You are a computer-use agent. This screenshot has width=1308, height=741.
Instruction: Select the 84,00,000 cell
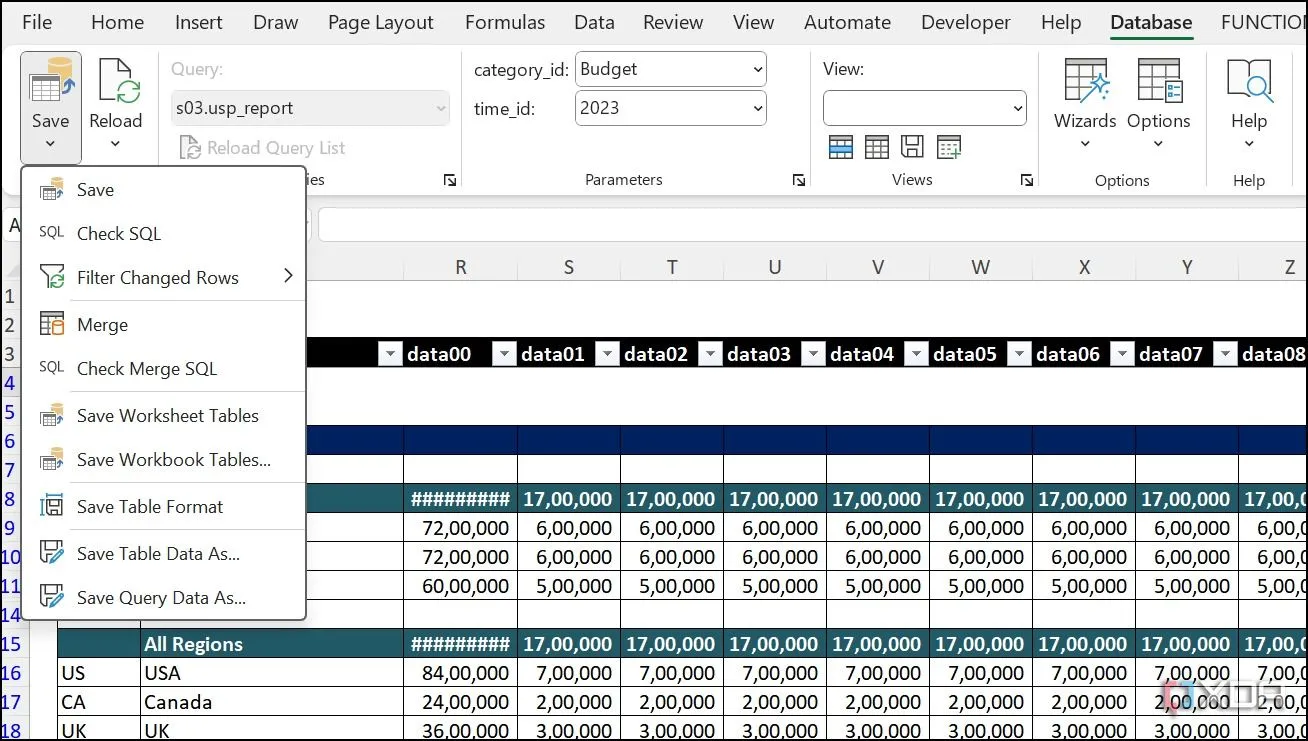tap(461, 673)
